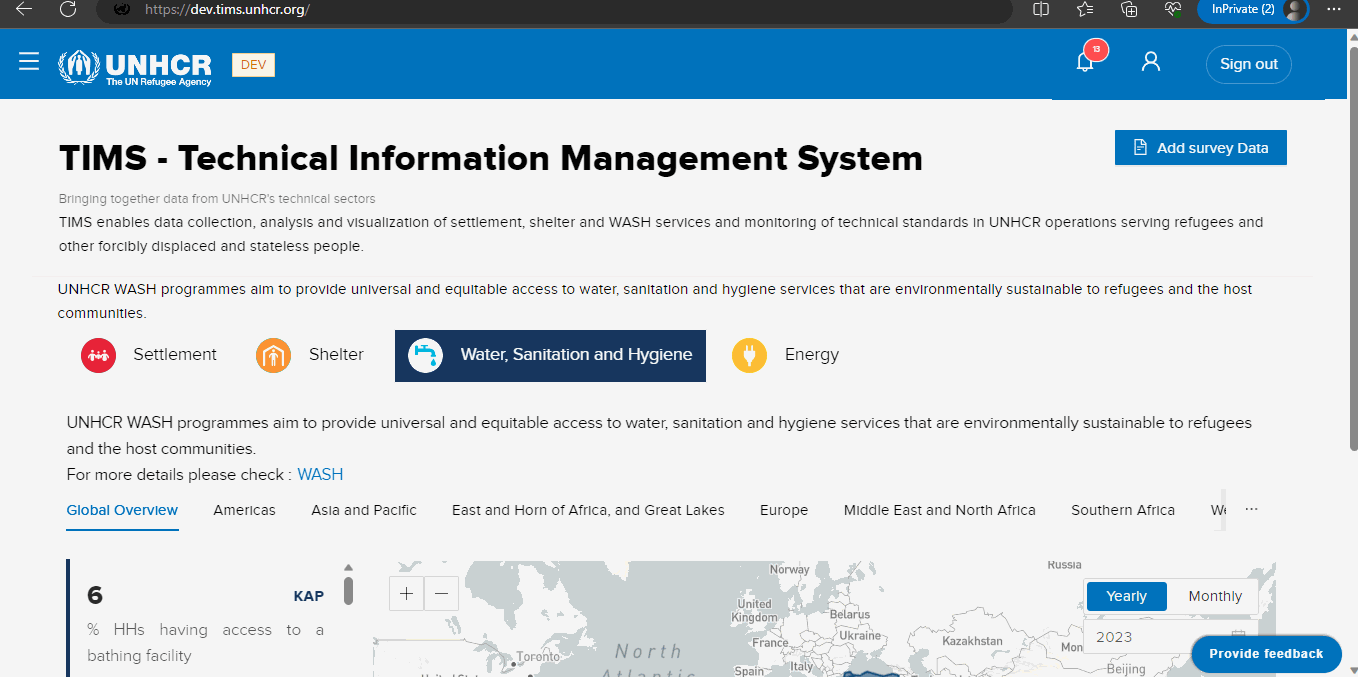Select the Energy sector icon
This screenshot has width=1358, height=677.
point(749,355)
